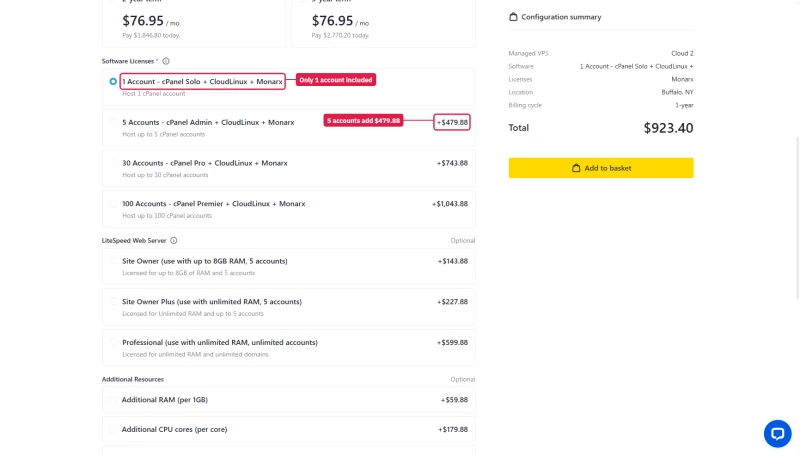
Task: Click the Configuration summary heading
Action: 561,17
